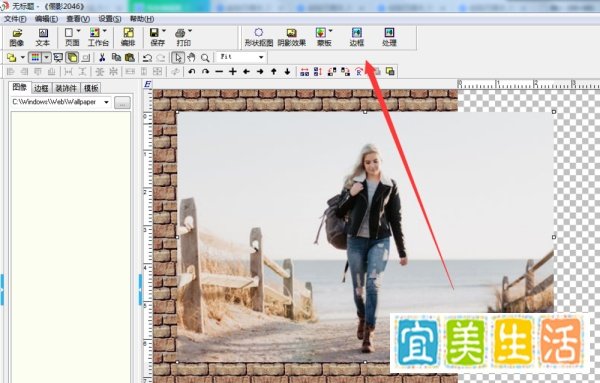This screenshot has height=383, width=600.
Task: Expand the C:\Windows\Web\Wallpaper path dropdown
Action: point(106,102)
